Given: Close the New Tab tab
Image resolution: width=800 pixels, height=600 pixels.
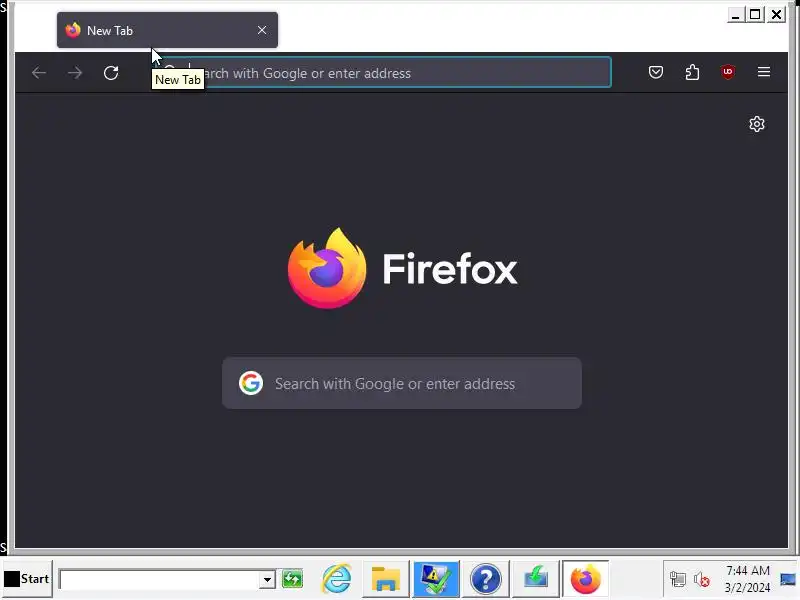Looking at the screenshot, I should click(262, 30).
